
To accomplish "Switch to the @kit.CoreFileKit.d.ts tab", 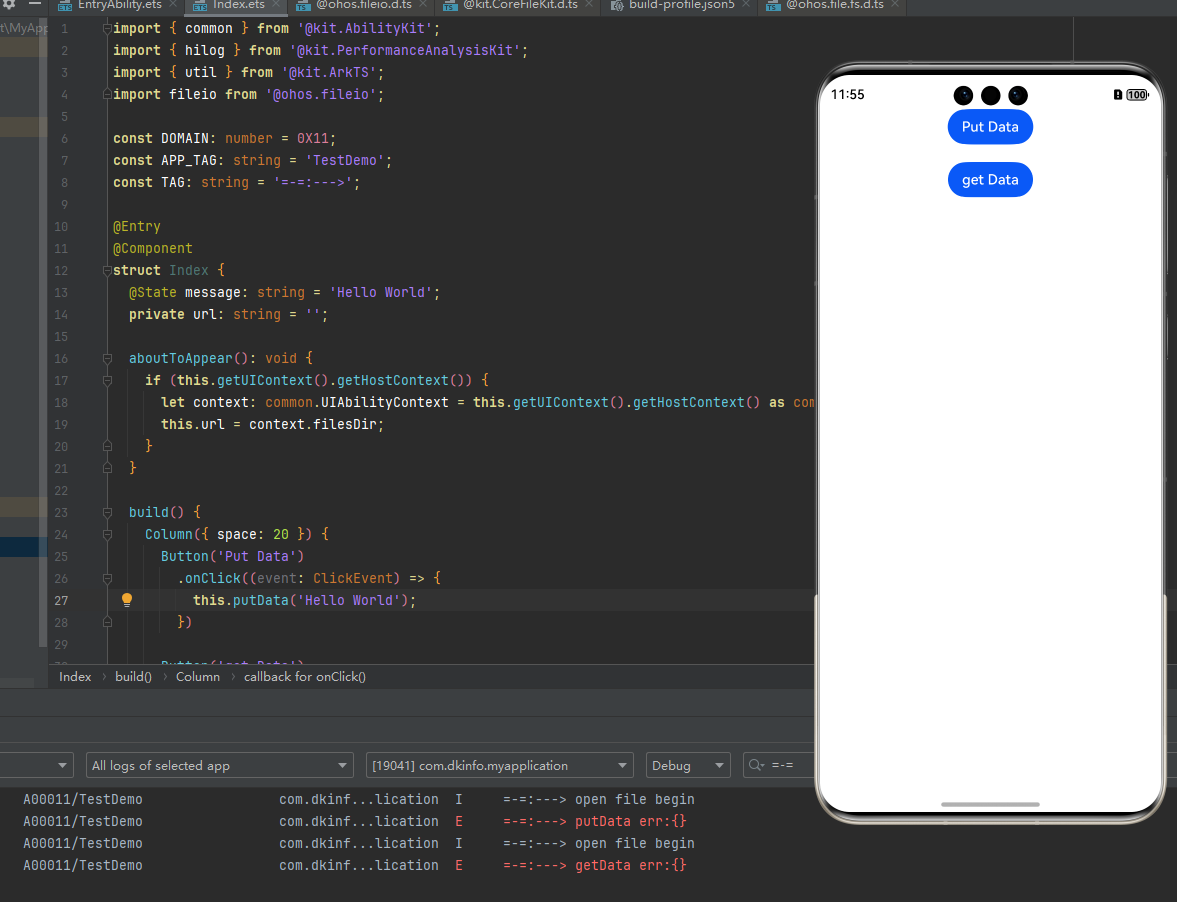I will pyautogui.click(x=519, y=5).
